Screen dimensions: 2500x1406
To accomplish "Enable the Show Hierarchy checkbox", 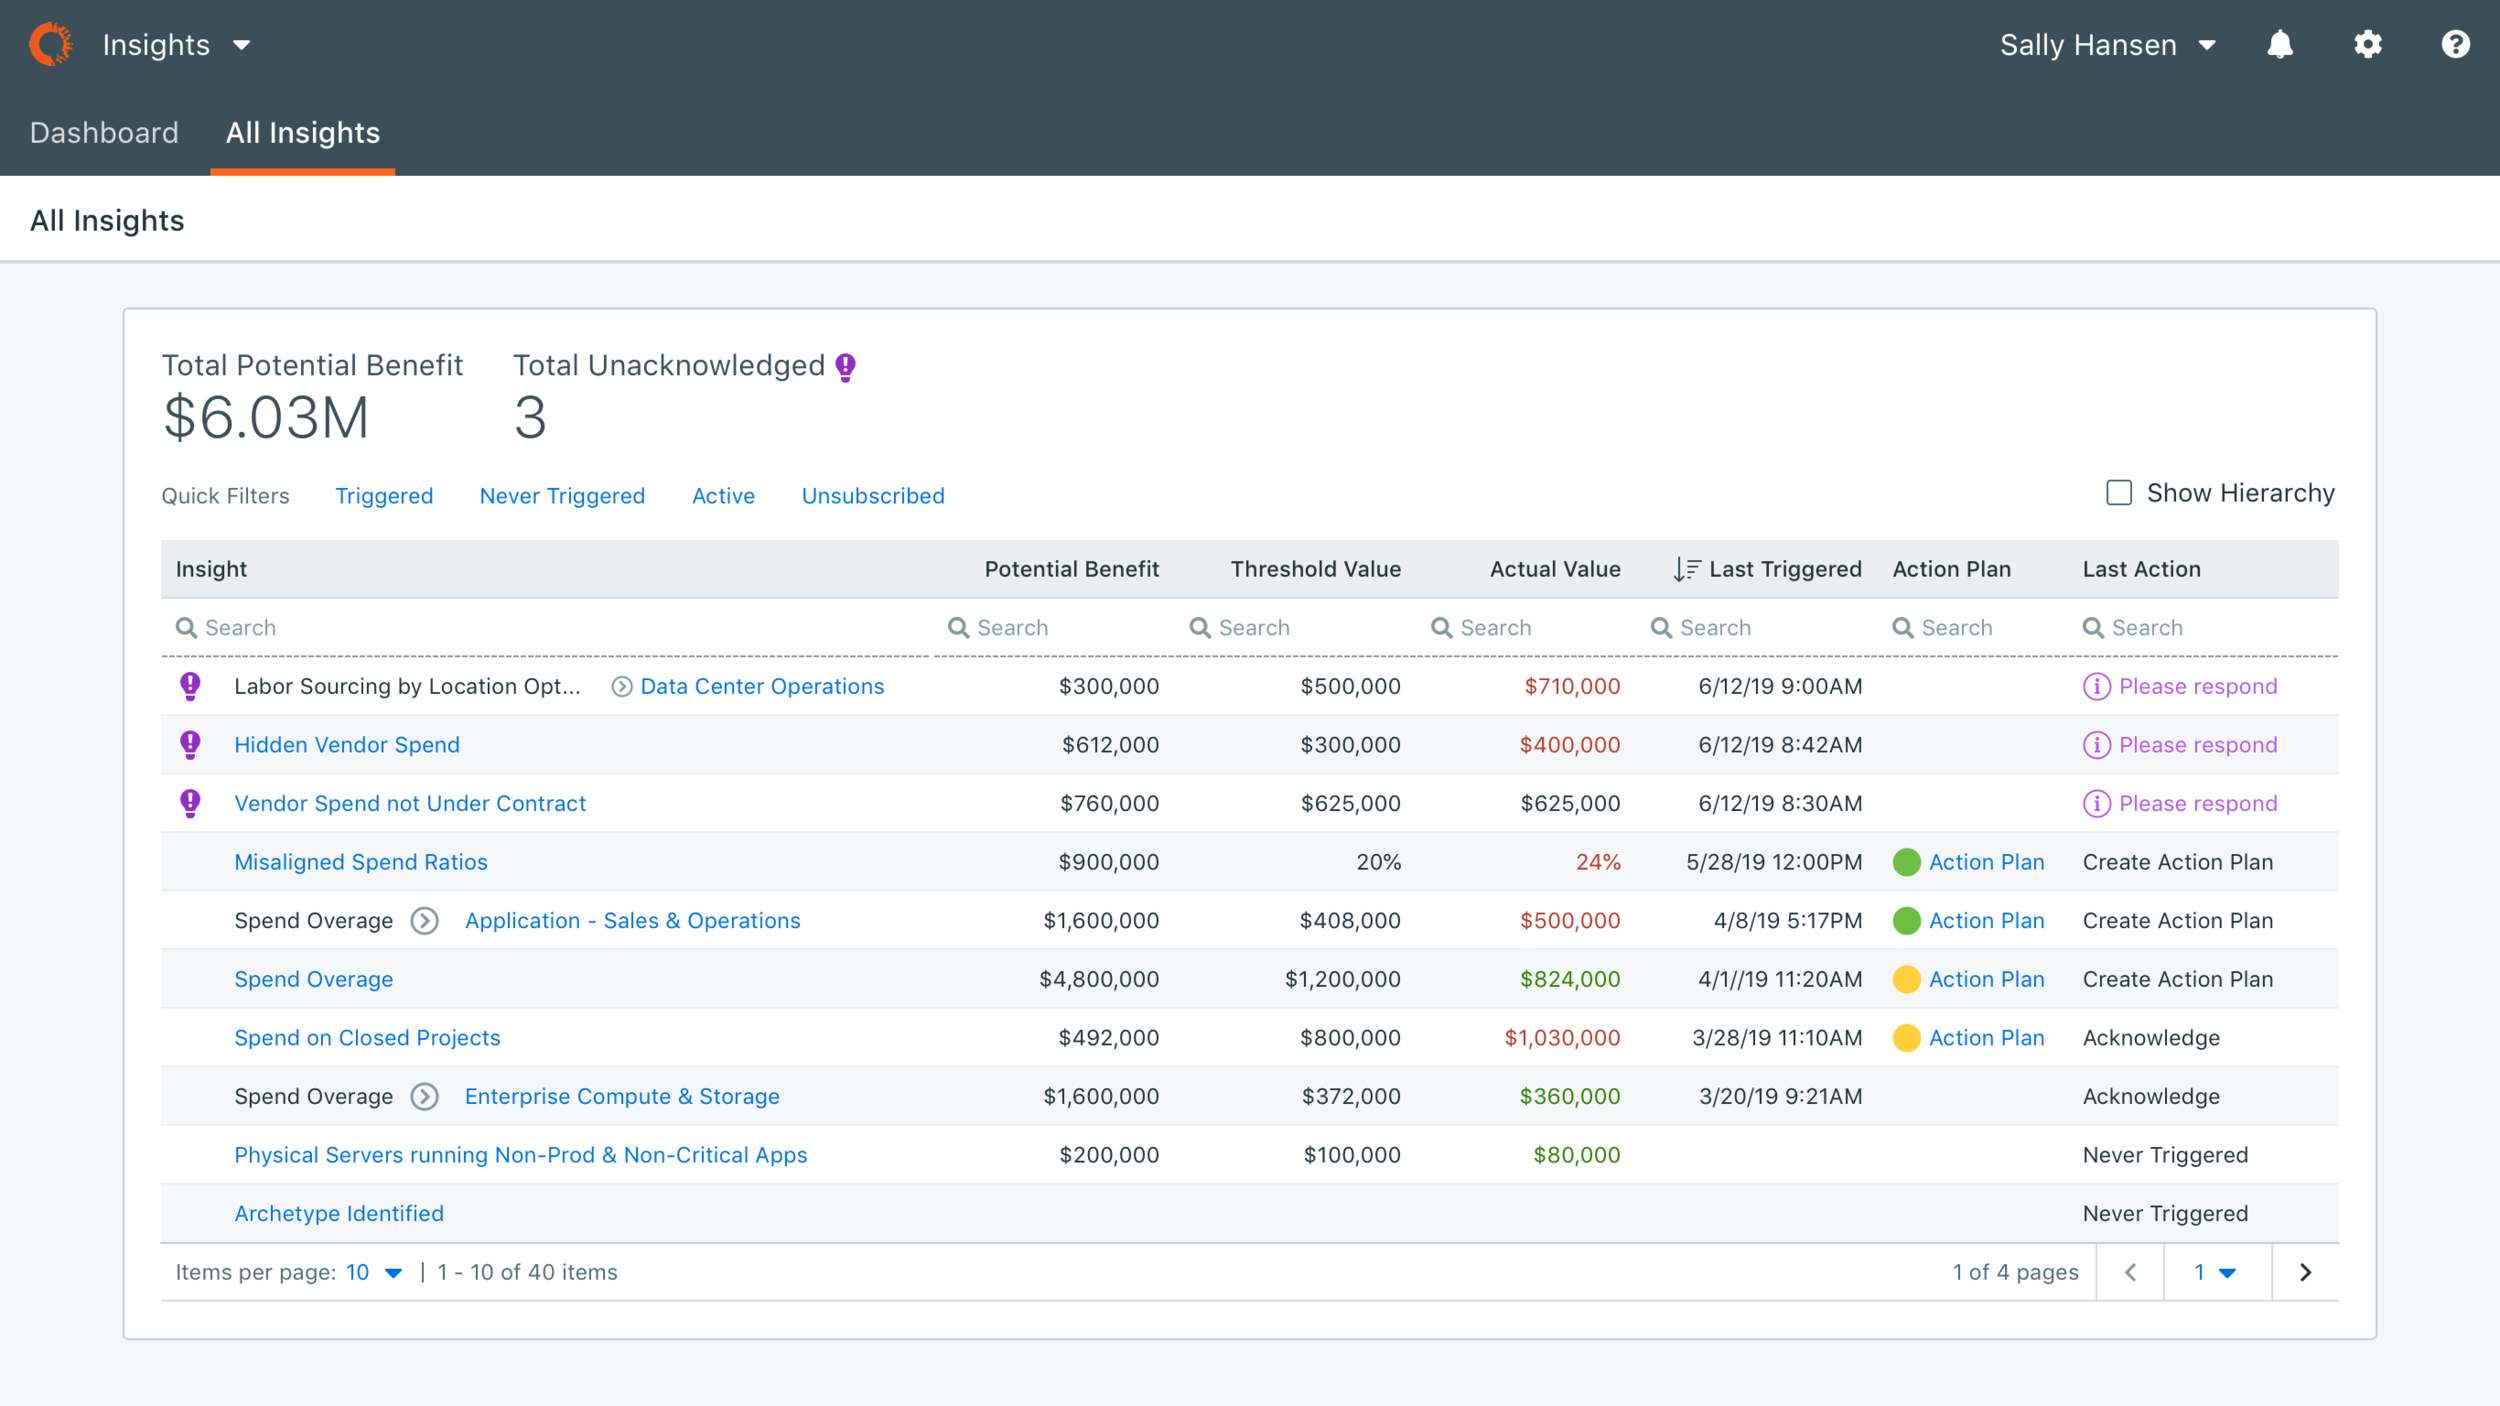I will point(2118,493).
